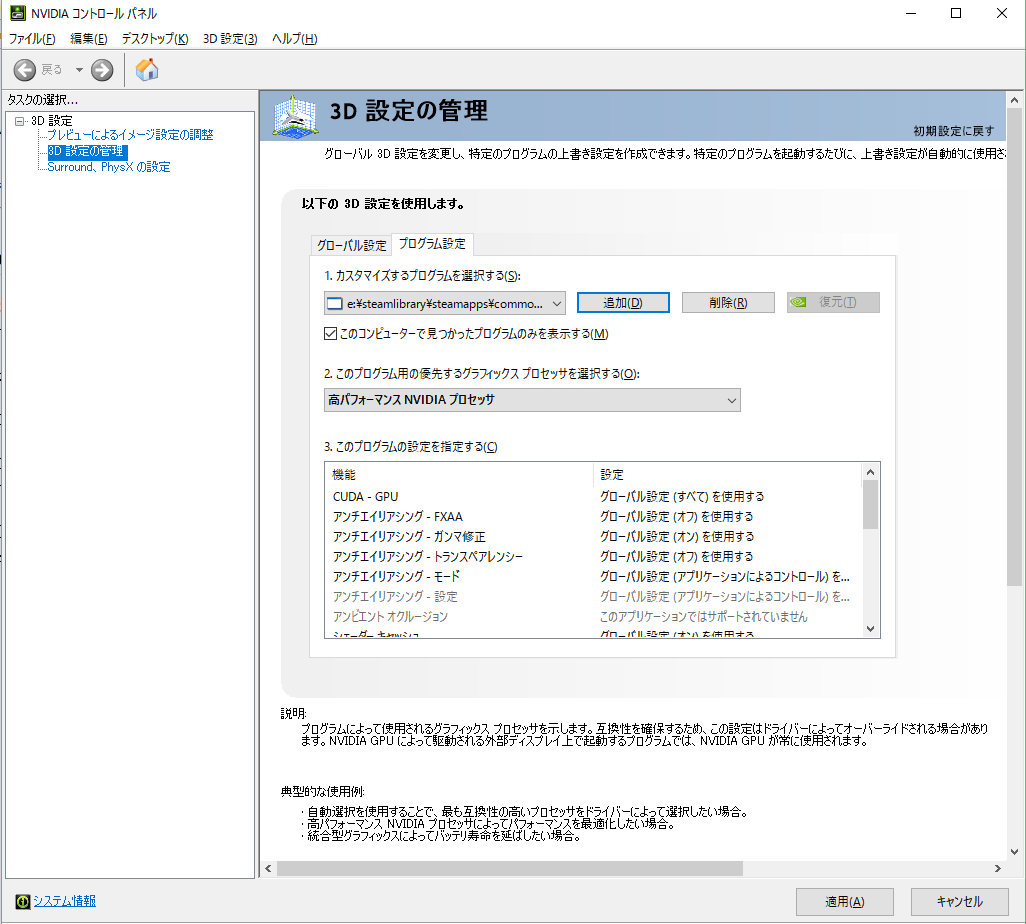Screen dimensions: 1026x924
Task: Click the system information icon at bottom left
Action: [x=22, y=901]
